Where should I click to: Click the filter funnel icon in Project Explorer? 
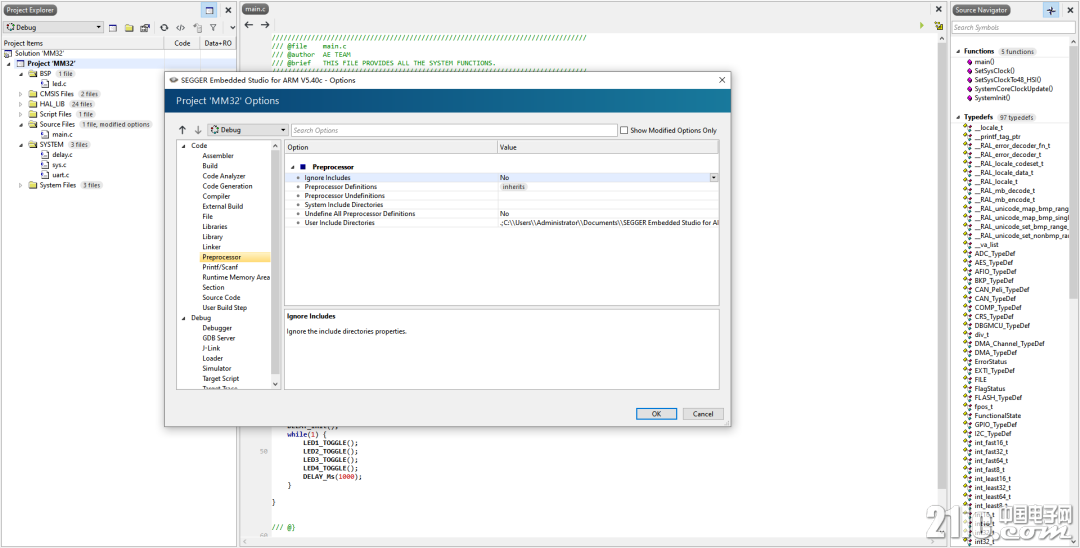coord(213,28)
